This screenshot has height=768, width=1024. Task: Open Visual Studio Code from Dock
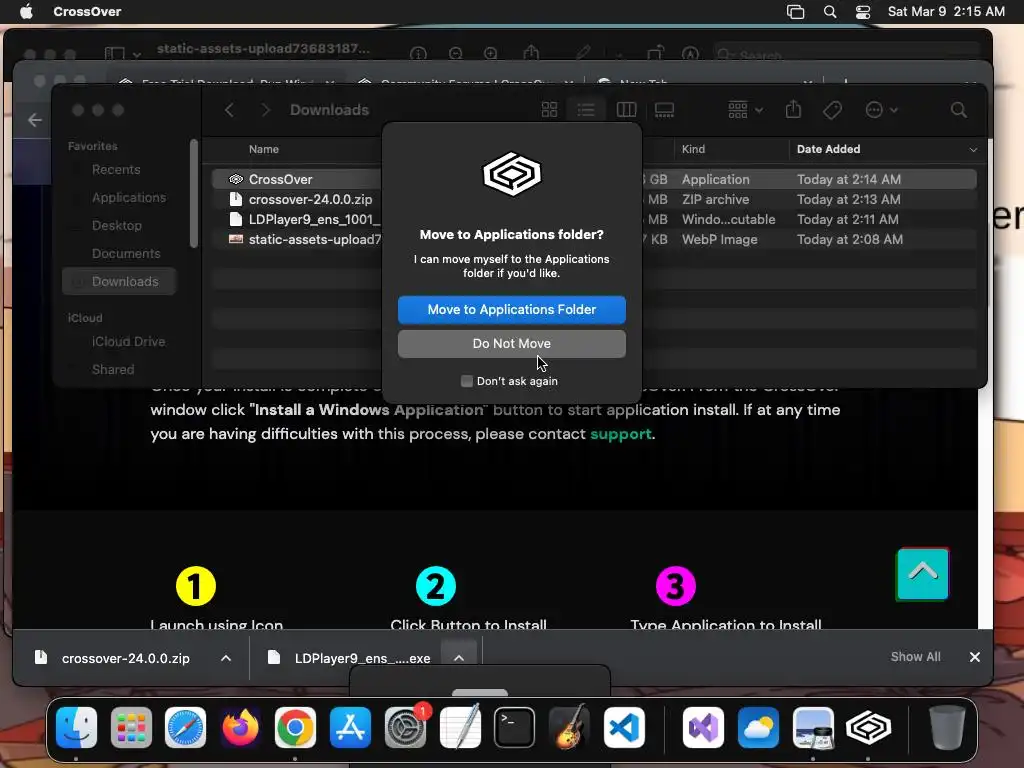[624, 727]
